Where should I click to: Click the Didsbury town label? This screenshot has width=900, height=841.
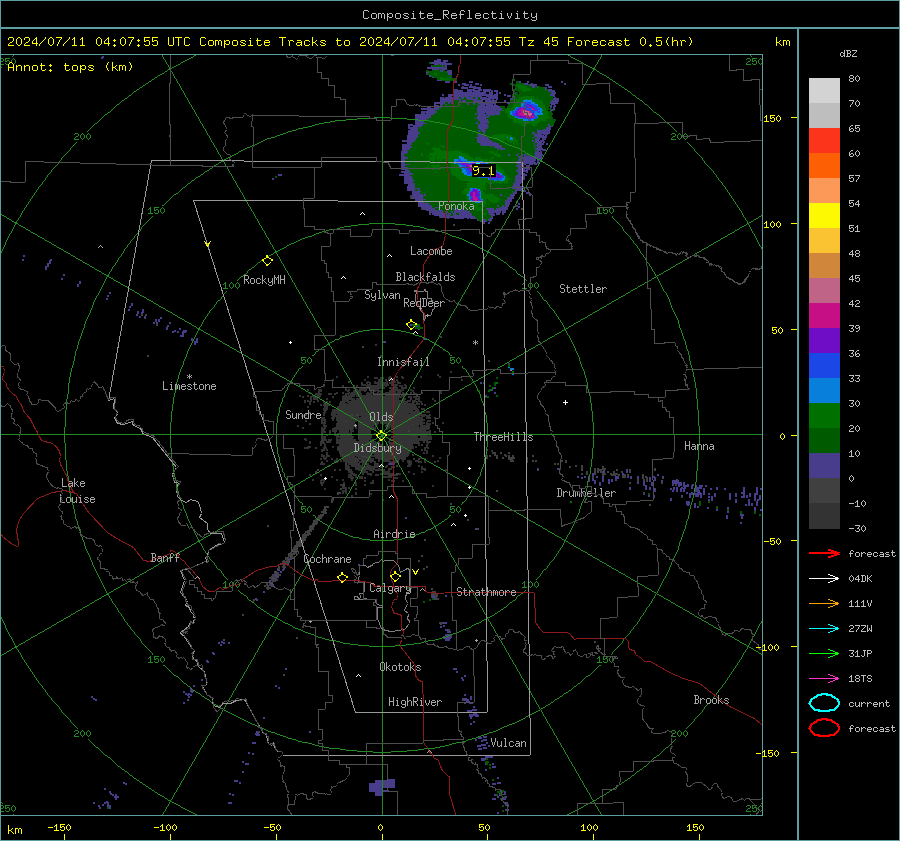(377, 448)
